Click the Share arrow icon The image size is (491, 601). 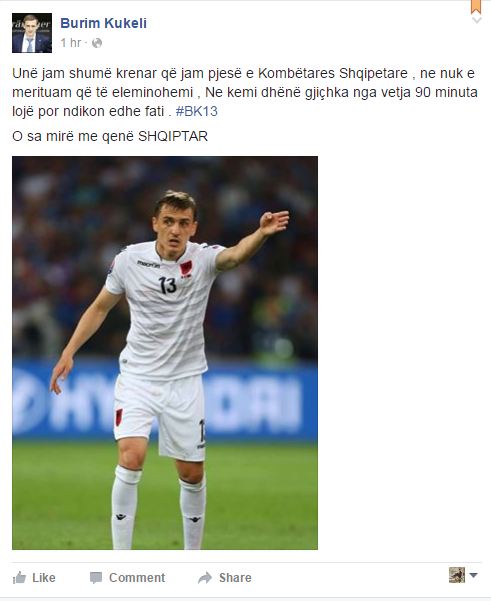tap(205, 578)
